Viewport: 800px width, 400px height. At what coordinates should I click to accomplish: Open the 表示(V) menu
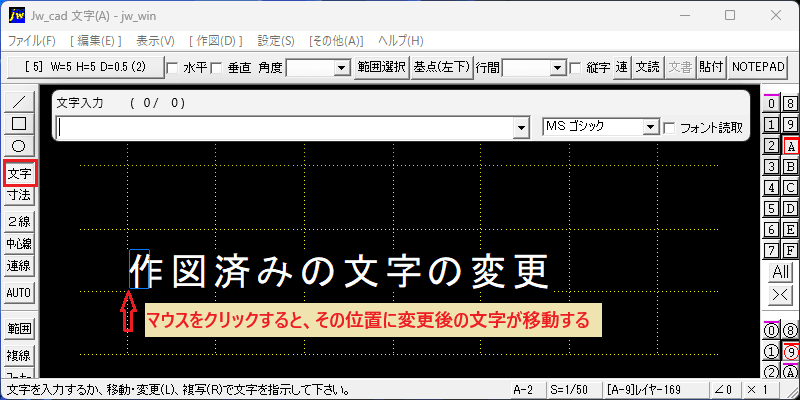point(155,41)
